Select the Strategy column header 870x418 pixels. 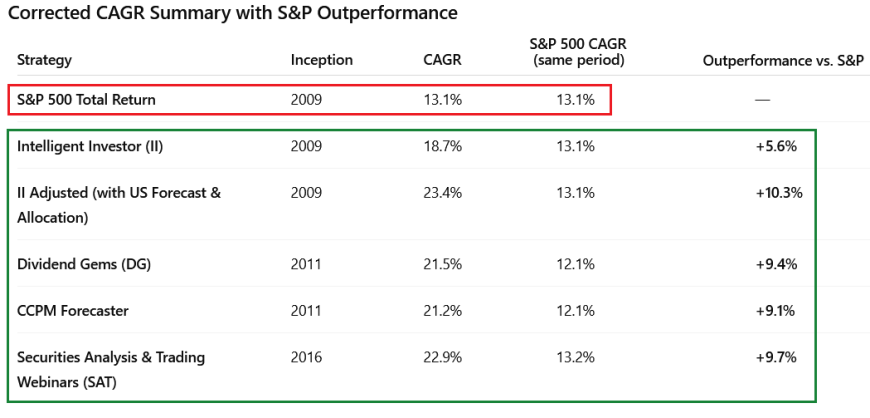tap(45, 60)
